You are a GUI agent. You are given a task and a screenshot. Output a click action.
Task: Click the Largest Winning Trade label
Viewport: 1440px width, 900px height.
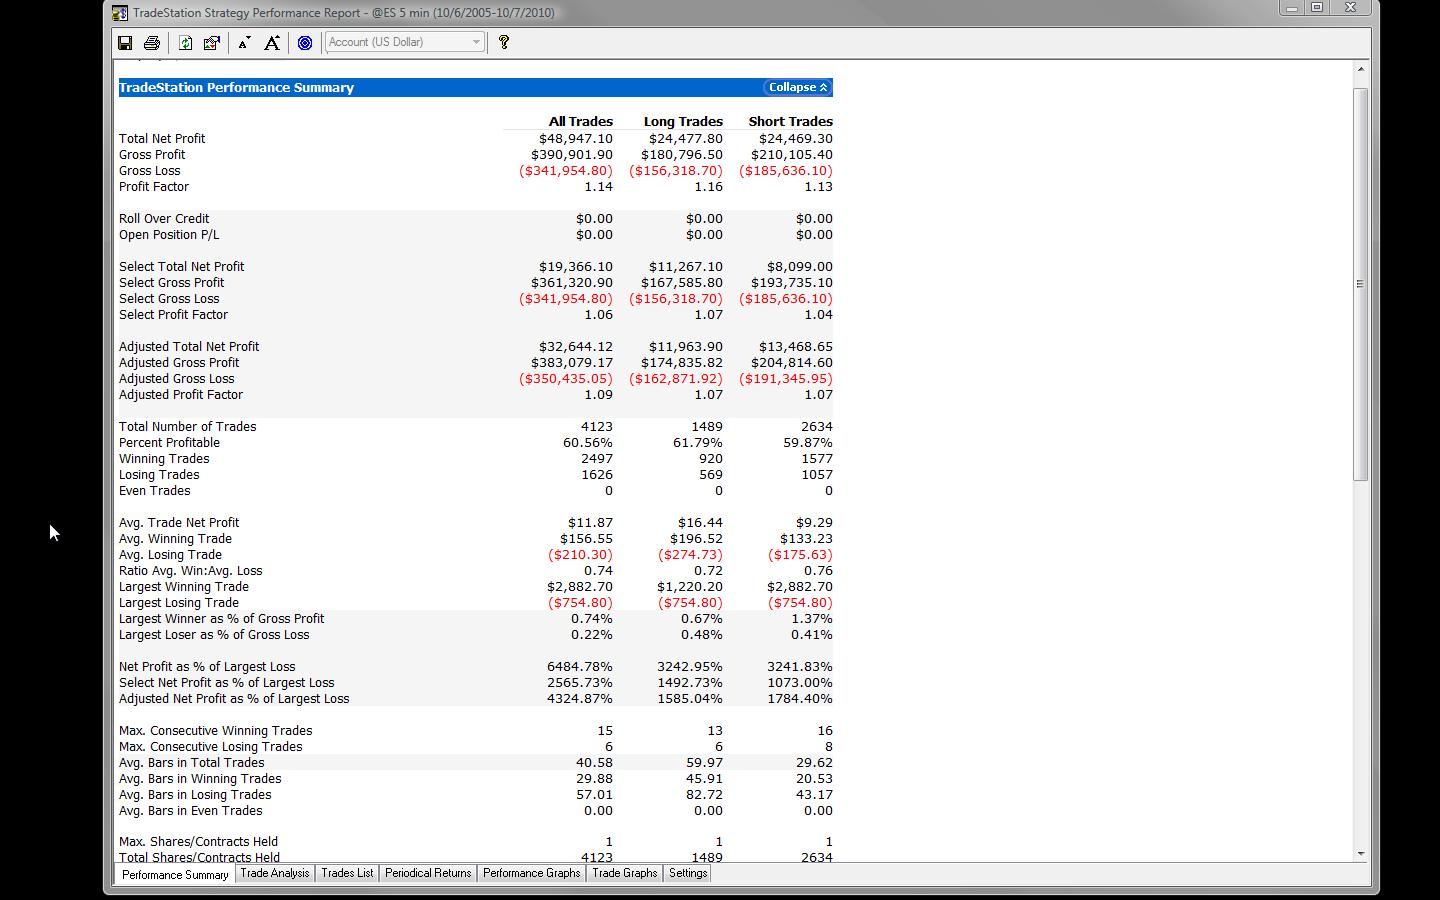click(x=184, y=587)
